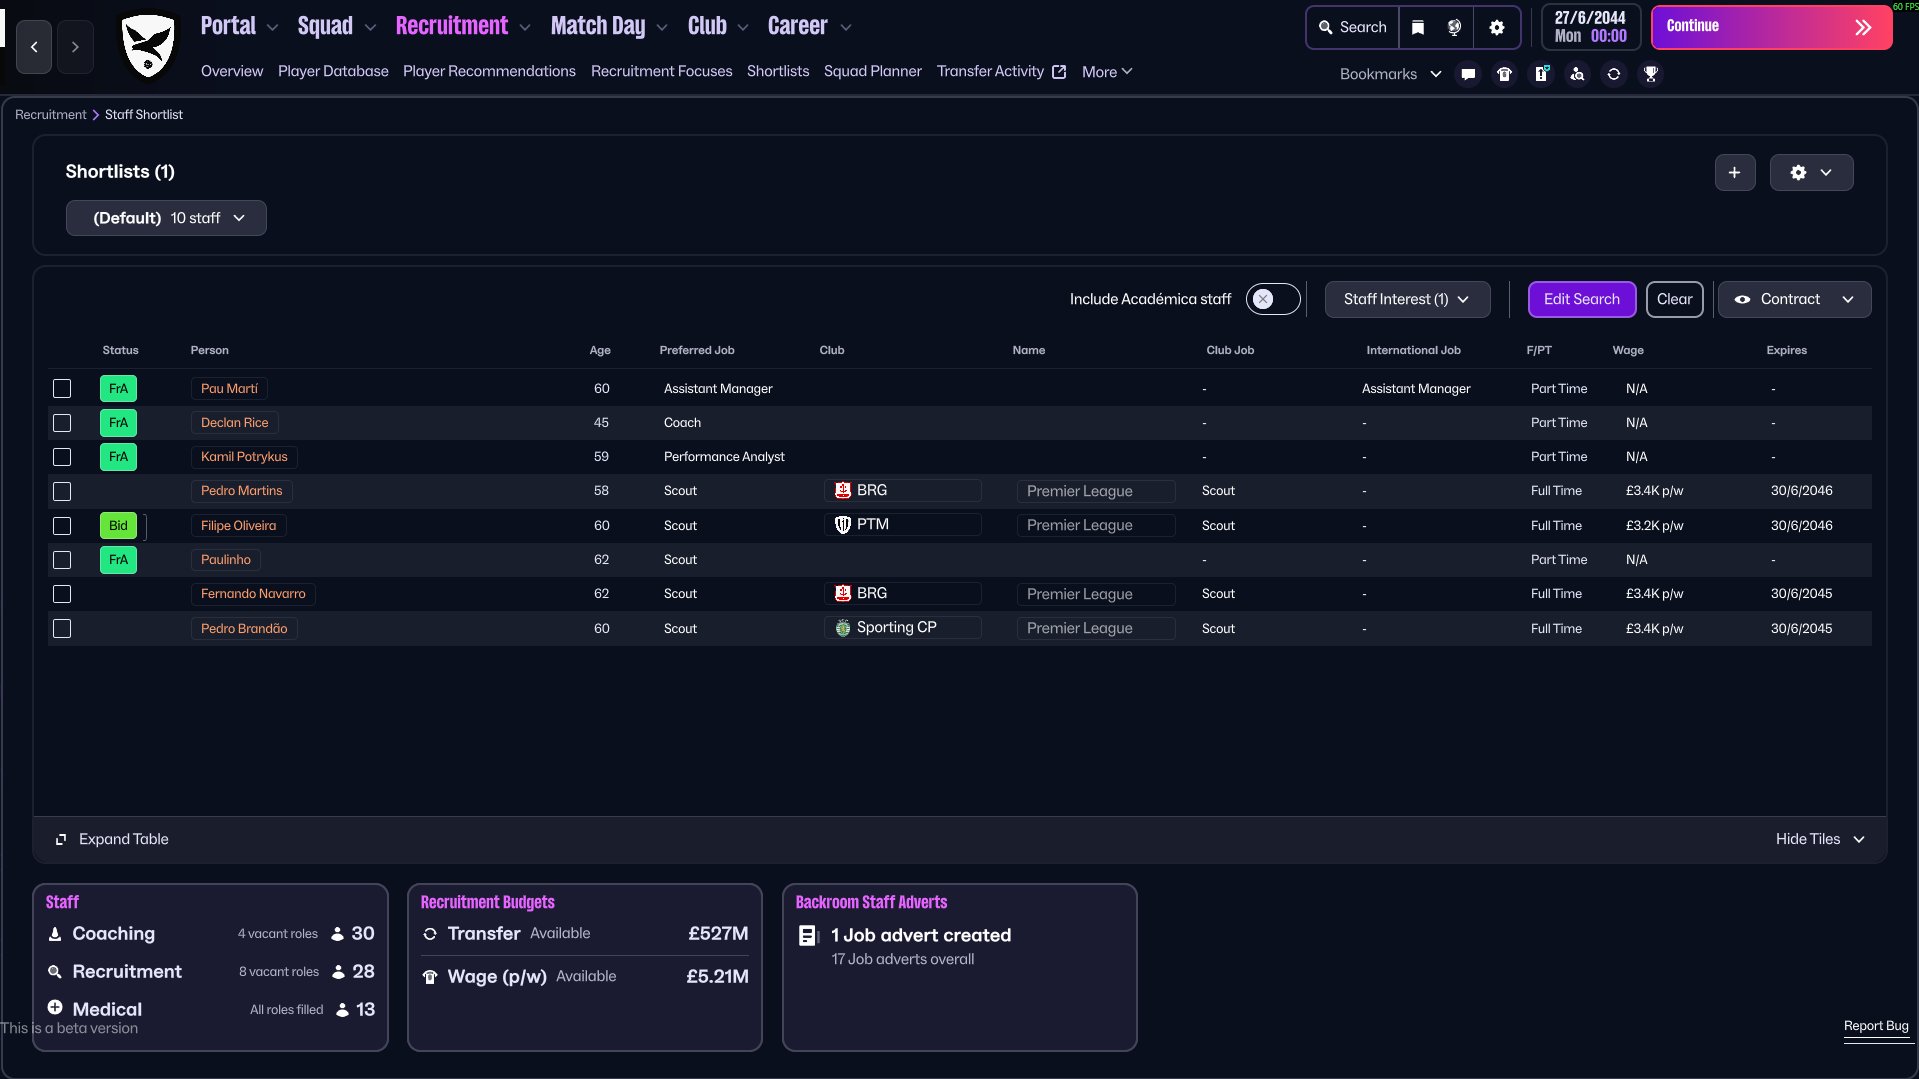
Task: Open the bookmark icon next to Search
Action: click(1418, 27)
